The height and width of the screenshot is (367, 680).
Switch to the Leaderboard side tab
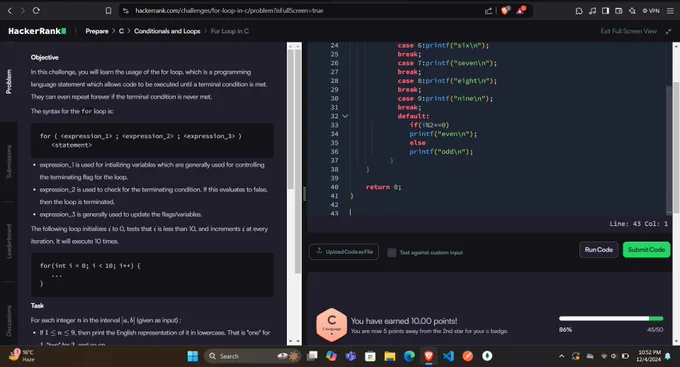coord(9,241)
